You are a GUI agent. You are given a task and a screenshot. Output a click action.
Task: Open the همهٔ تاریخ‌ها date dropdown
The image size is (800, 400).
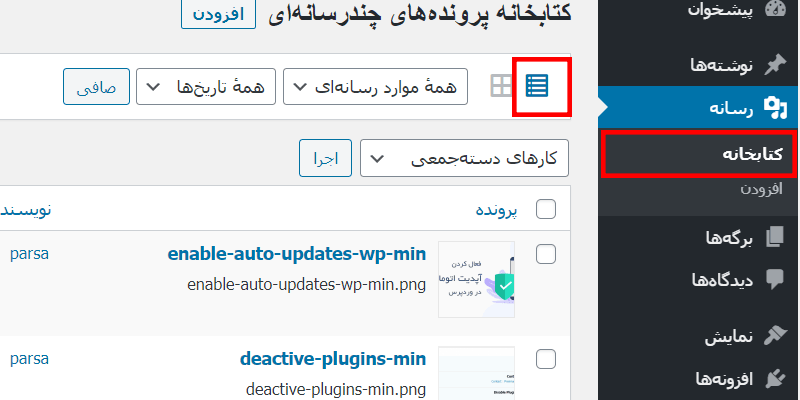(206, 87)
